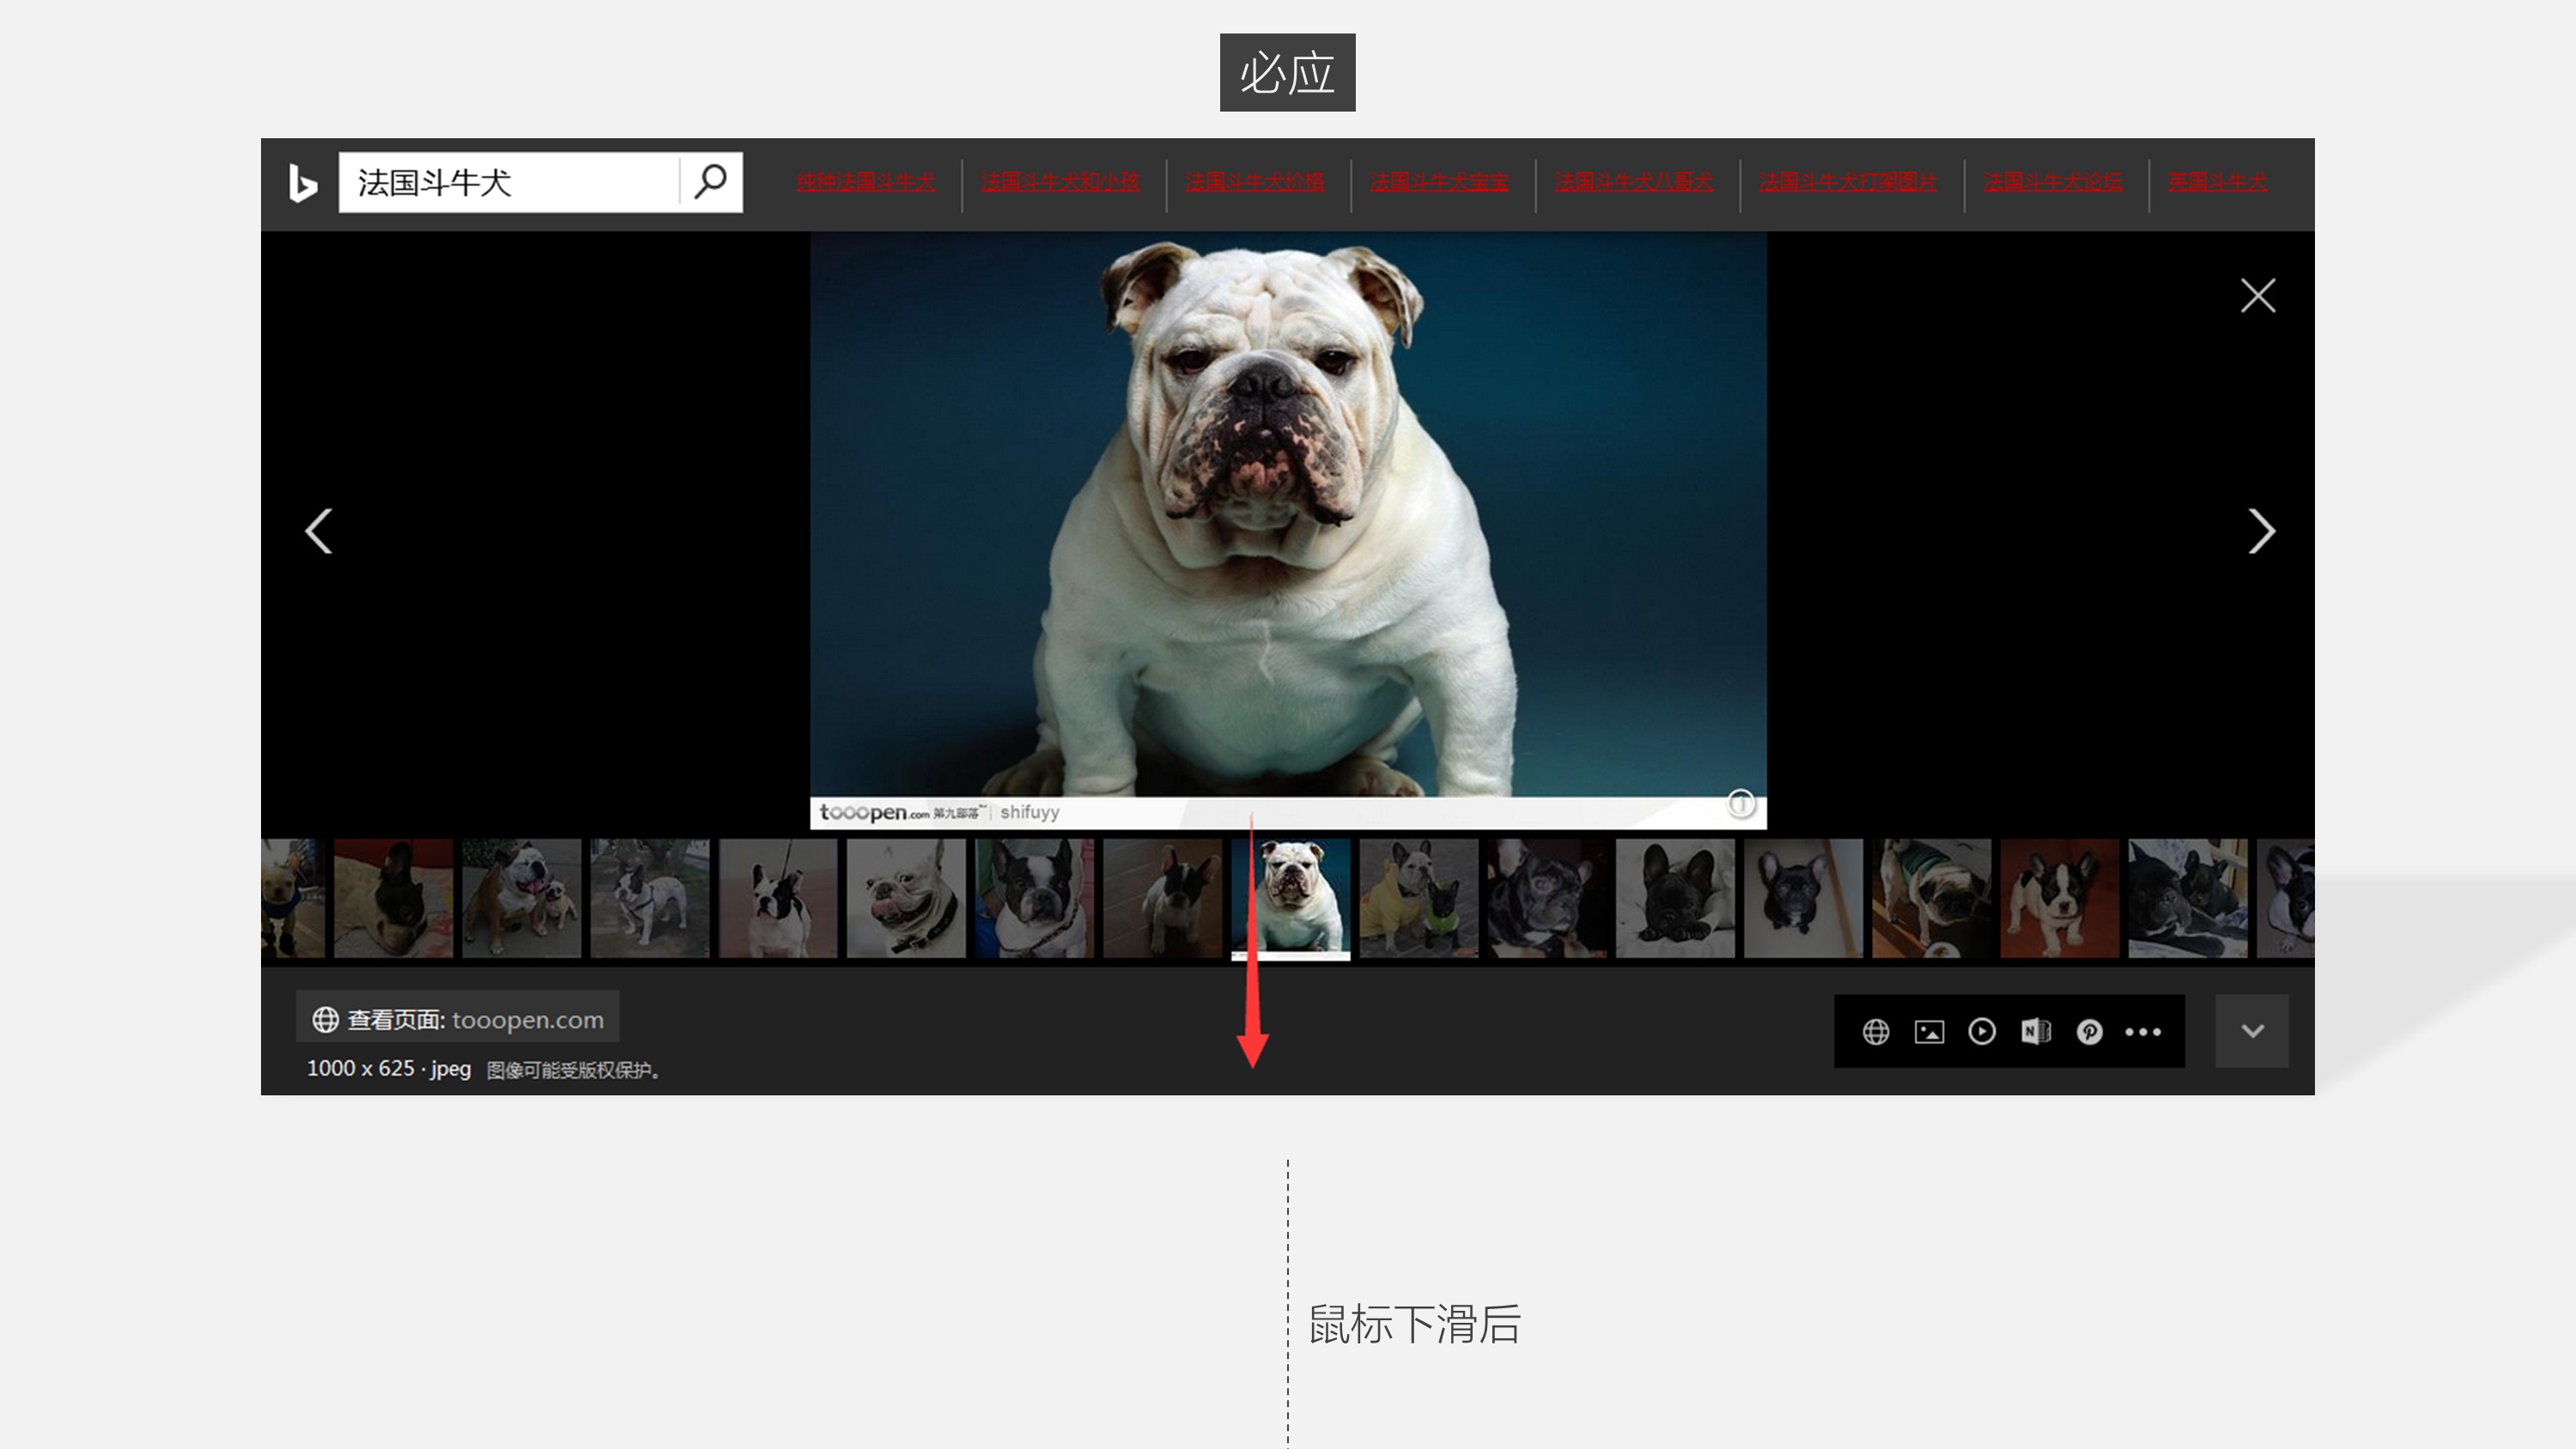2576x1449 pixels.
Task: Go to the next image arrow
Action: pyautogui.click(x=2261, y=531)
